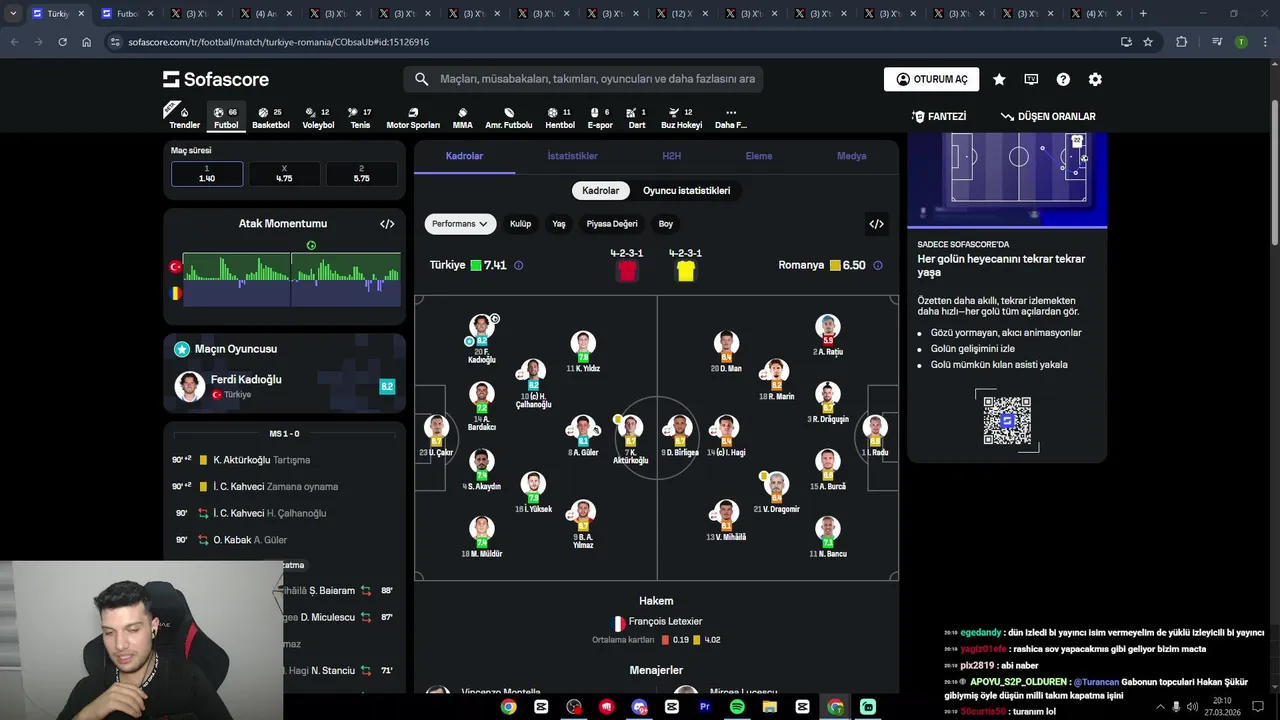1280x720 pixels.
Task: Switch to the H2H tab
Action: (671, 156)
